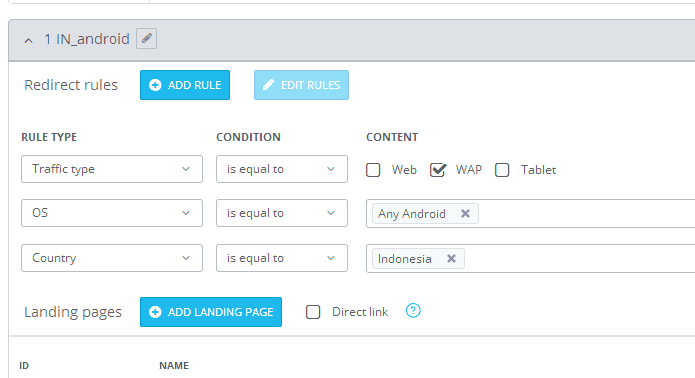
Task: Open the Country row condition dropdown
Action: click(282, 258)
